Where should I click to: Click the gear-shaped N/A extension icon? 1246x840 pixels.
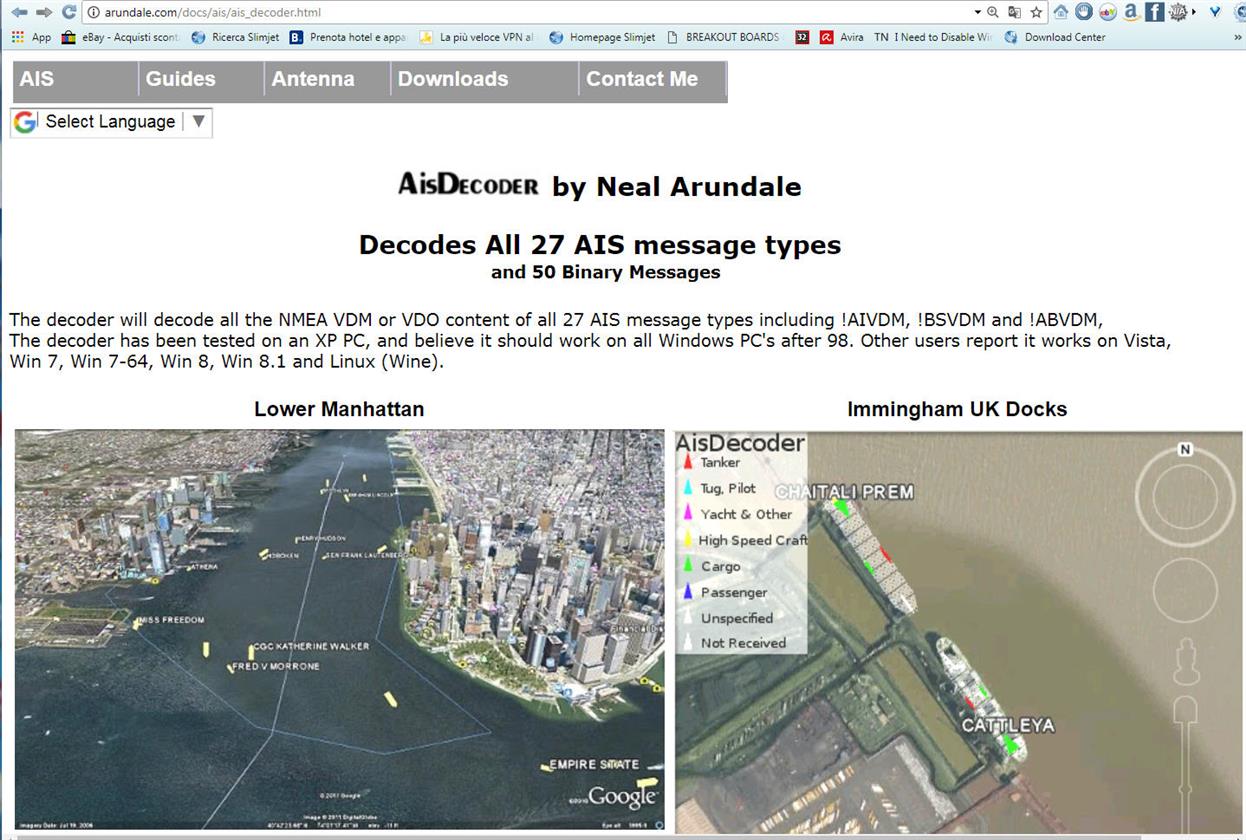pyautogui.click(x=1178, y=12)
